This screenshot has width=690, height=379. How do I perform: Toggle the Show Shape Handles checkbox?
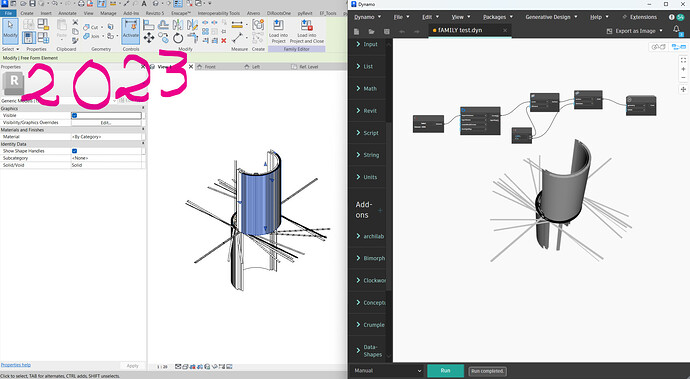(x=74, y=151)
